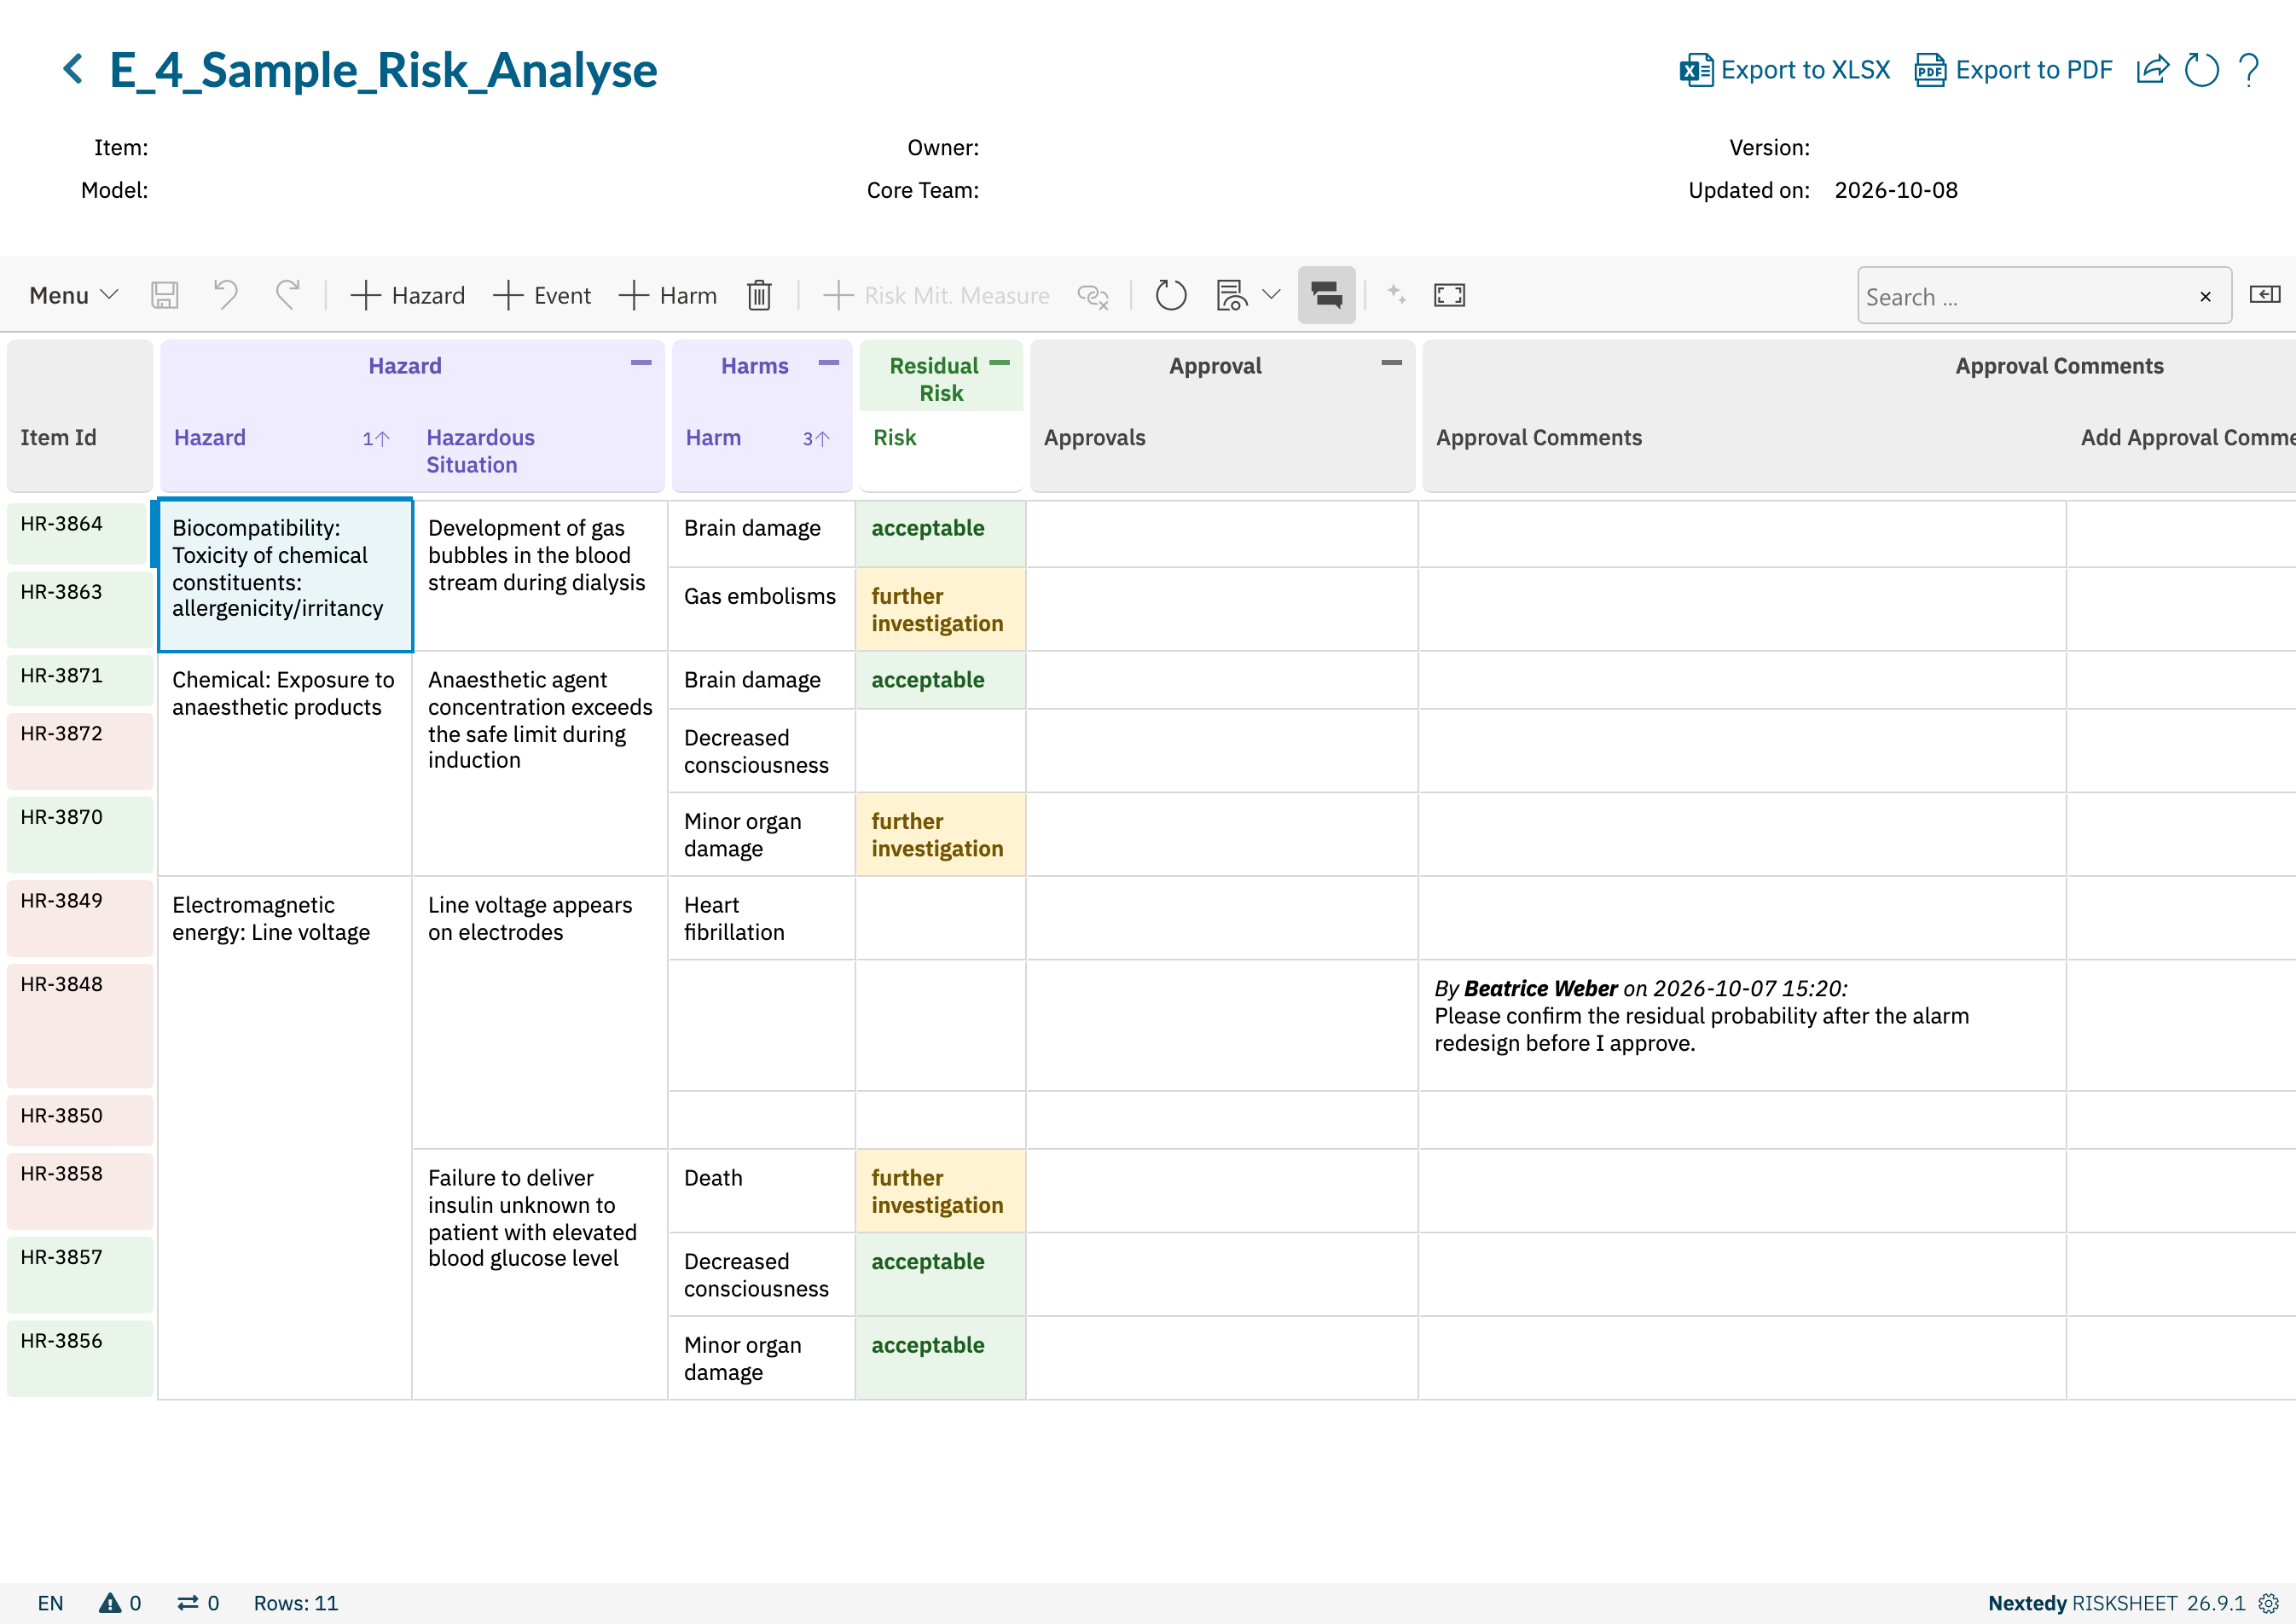2296x1624 pixels.
Task: Toggle the comments speech bubble button
Action: [x=1326, y=295]
